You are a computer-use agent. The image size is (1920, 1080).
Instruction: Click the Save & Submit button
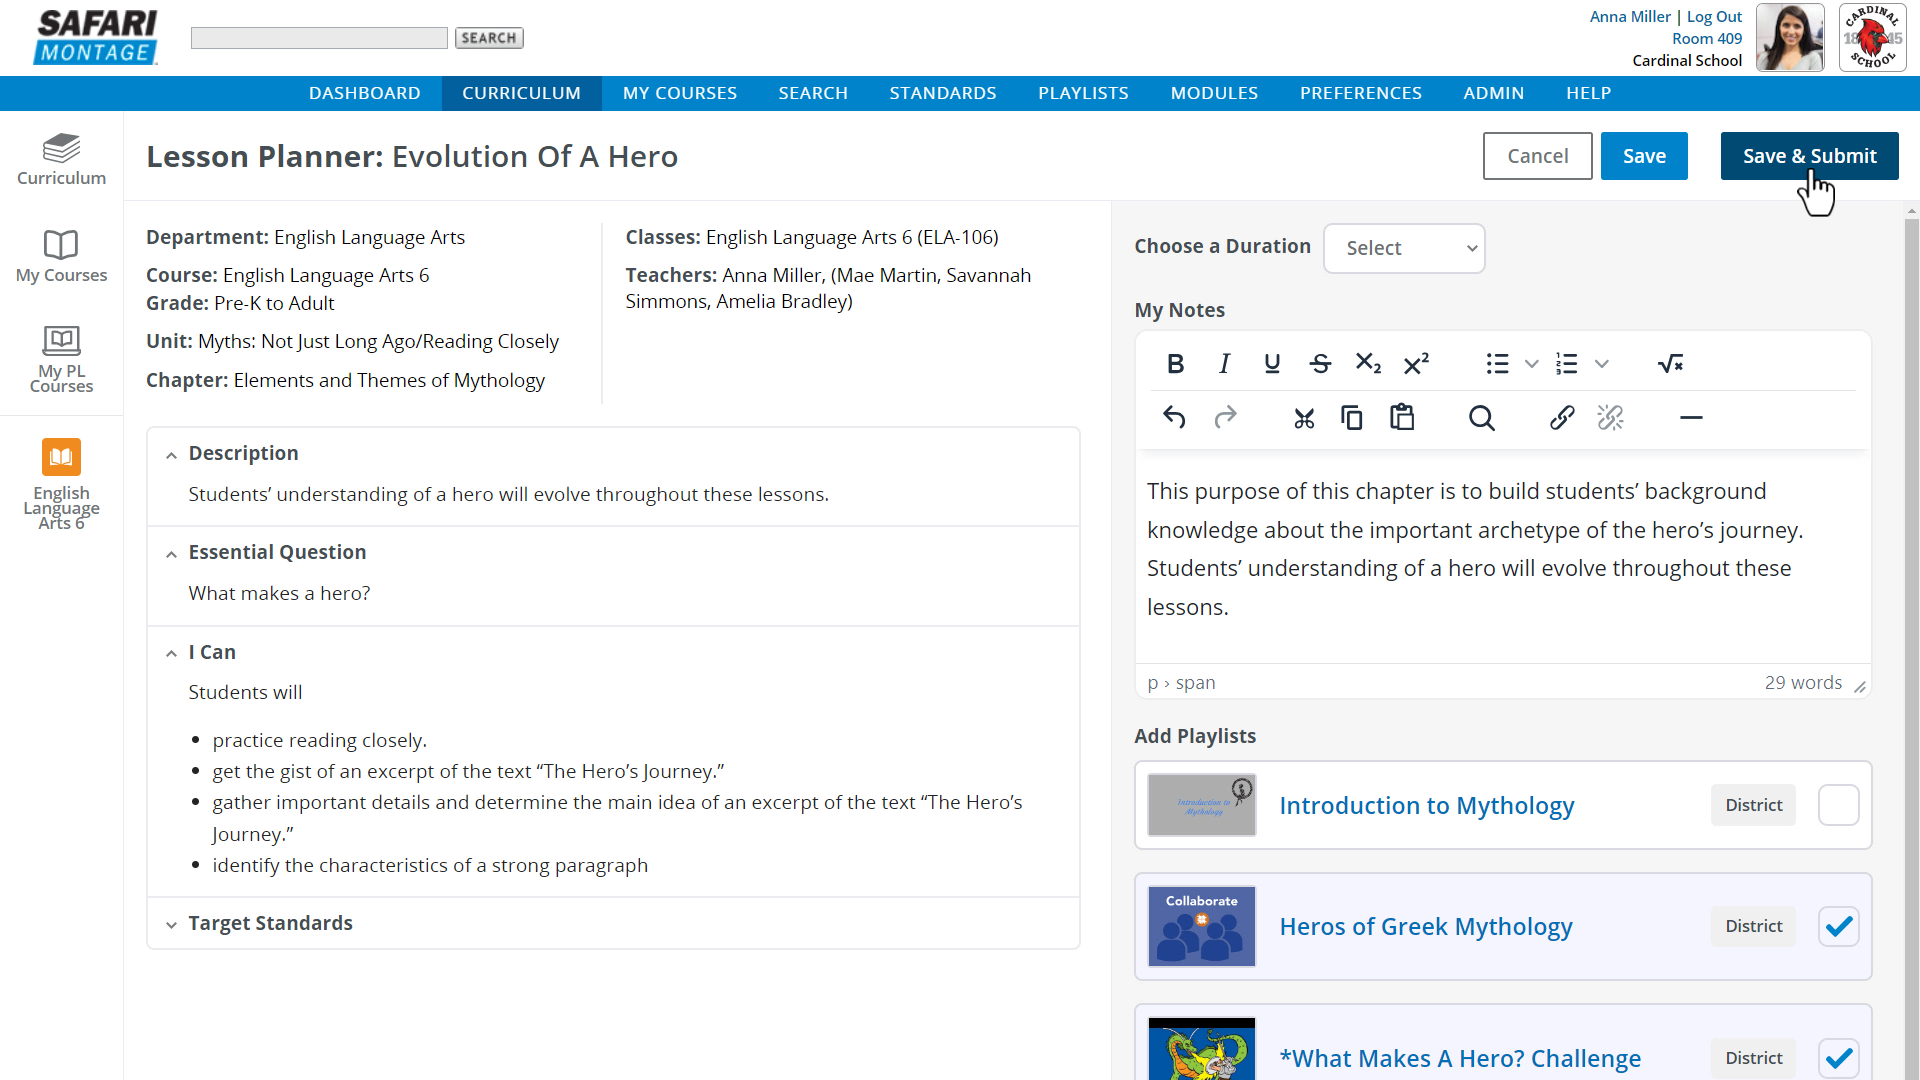pyautogui.click(x=1809, y=156)
